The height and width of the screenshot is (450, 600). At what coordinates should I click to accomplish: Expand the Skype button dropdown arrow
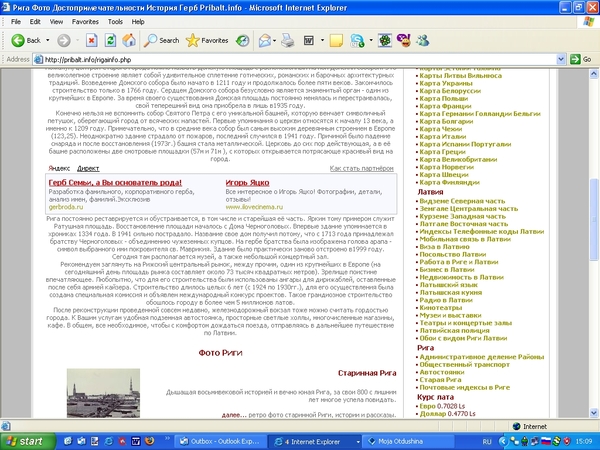pos(371,40)
